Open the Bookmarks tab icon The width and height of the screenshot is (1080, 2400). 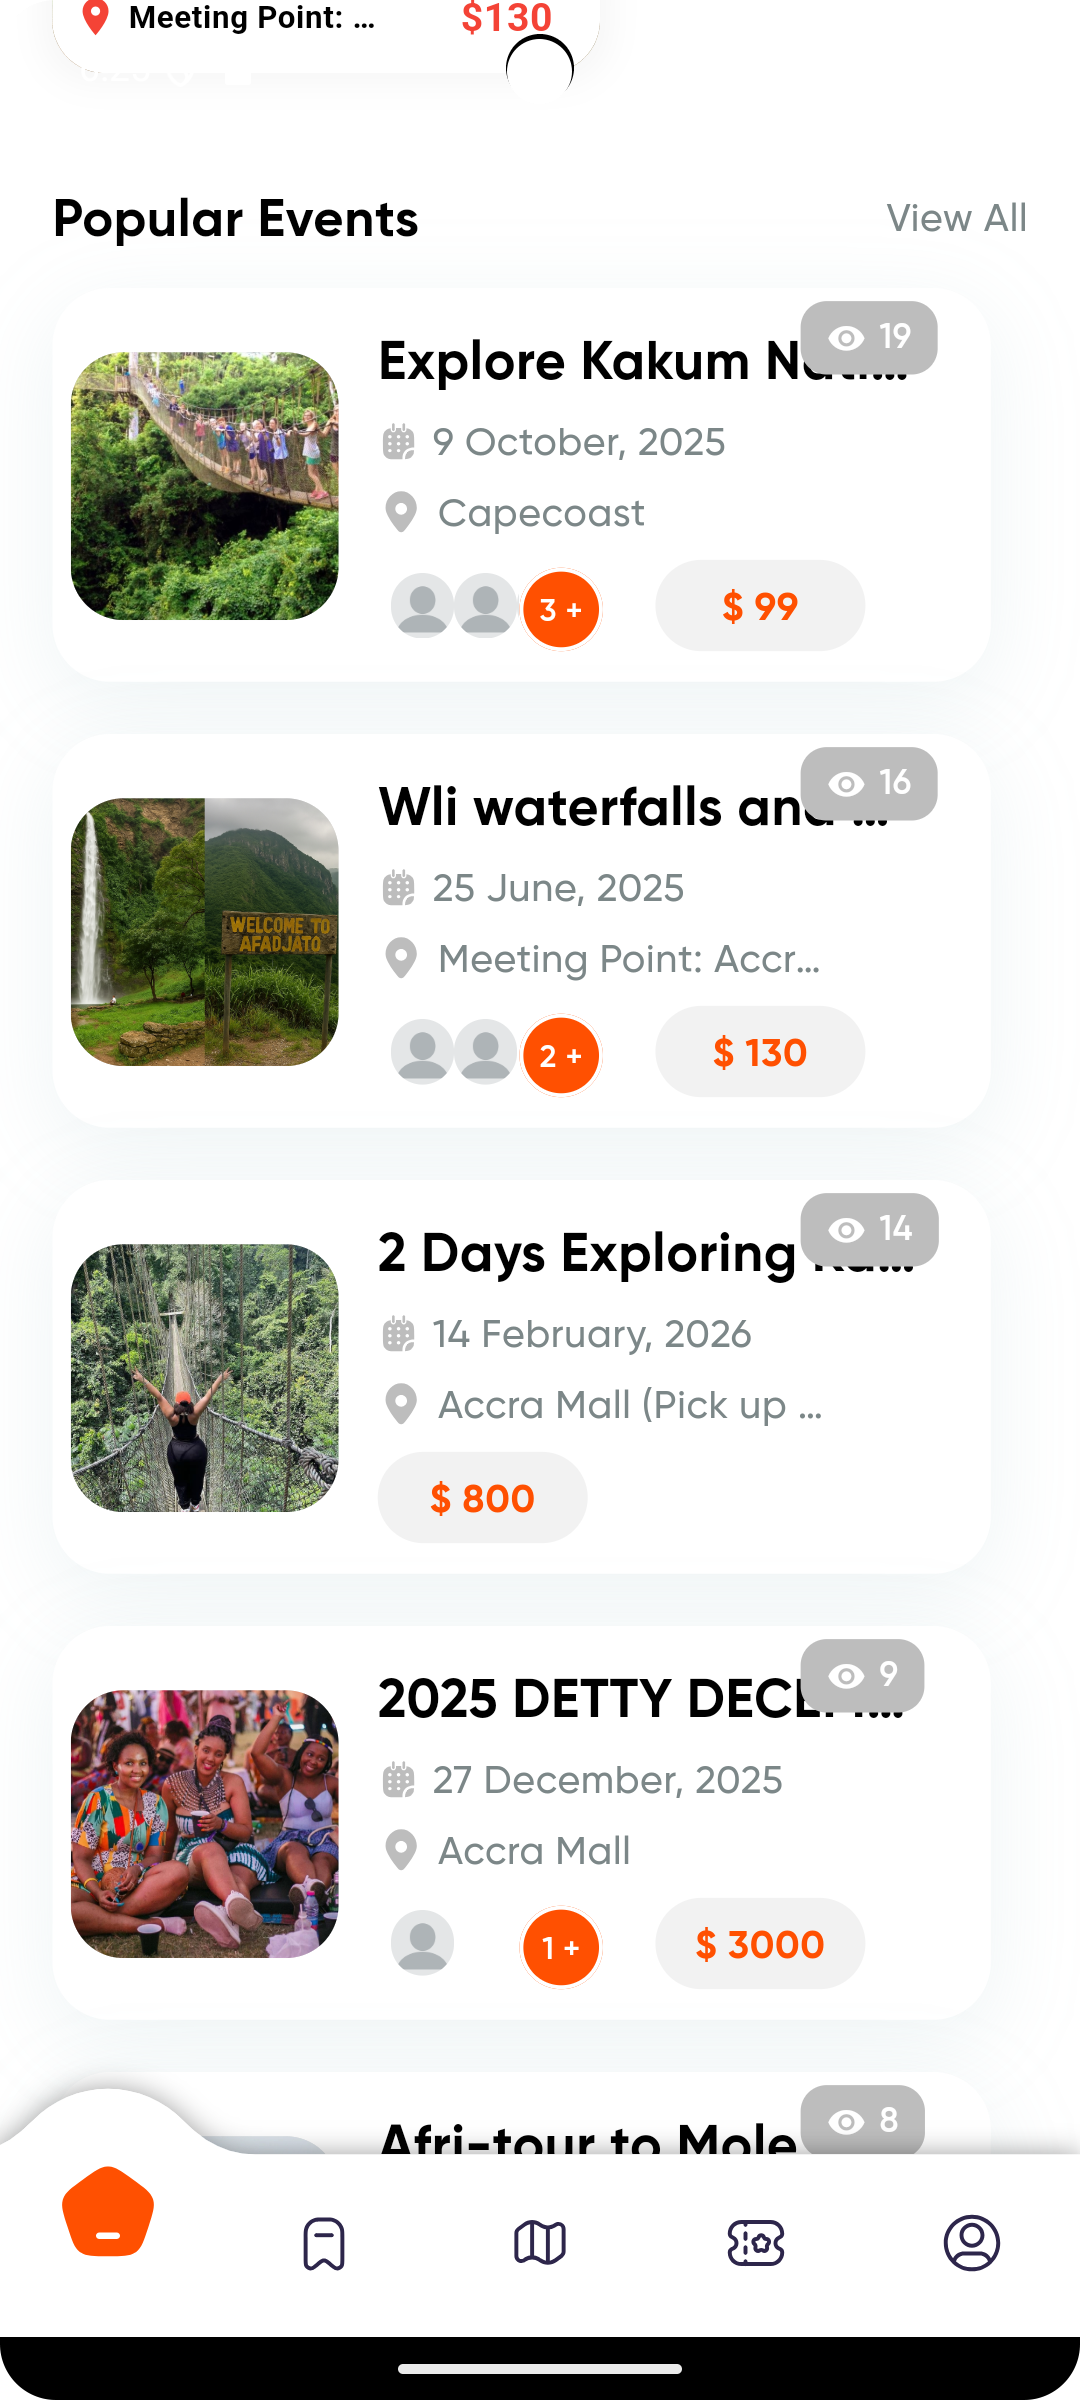tap(324, 2243)
